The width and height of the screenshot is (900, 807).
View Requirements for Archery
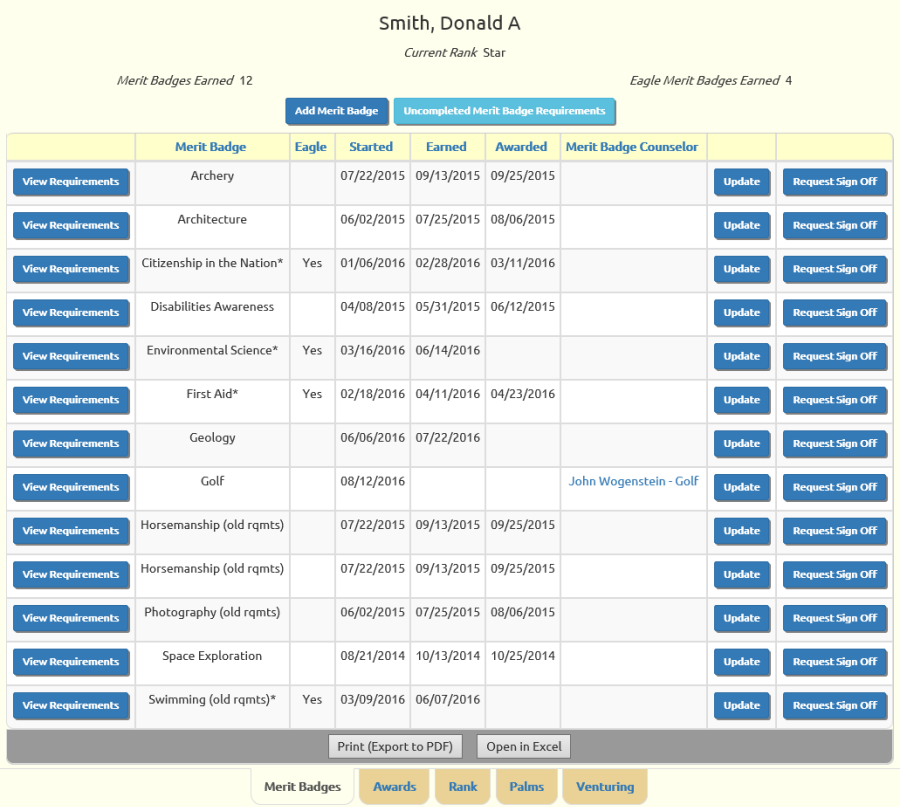pyautogui.click(x=71, y=182)
